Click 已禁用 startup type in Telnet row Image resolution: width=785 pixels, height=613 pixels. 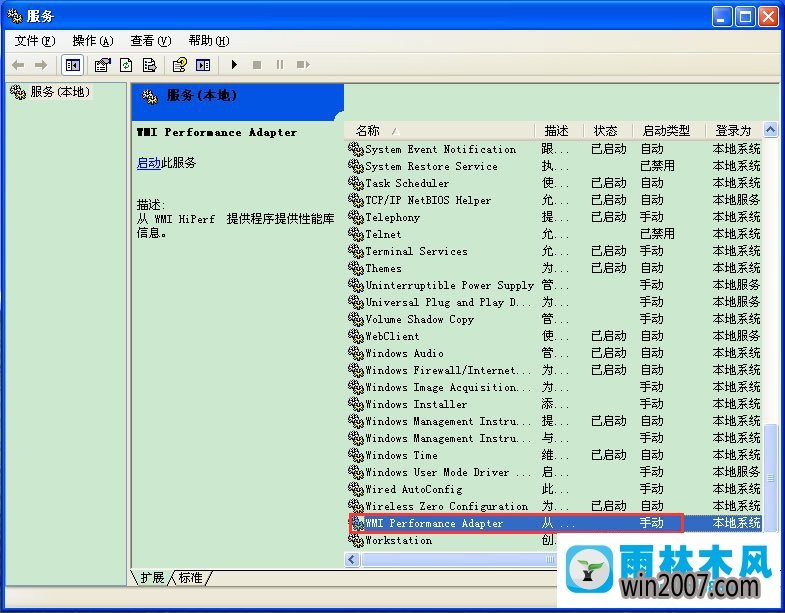pos(657,234)
